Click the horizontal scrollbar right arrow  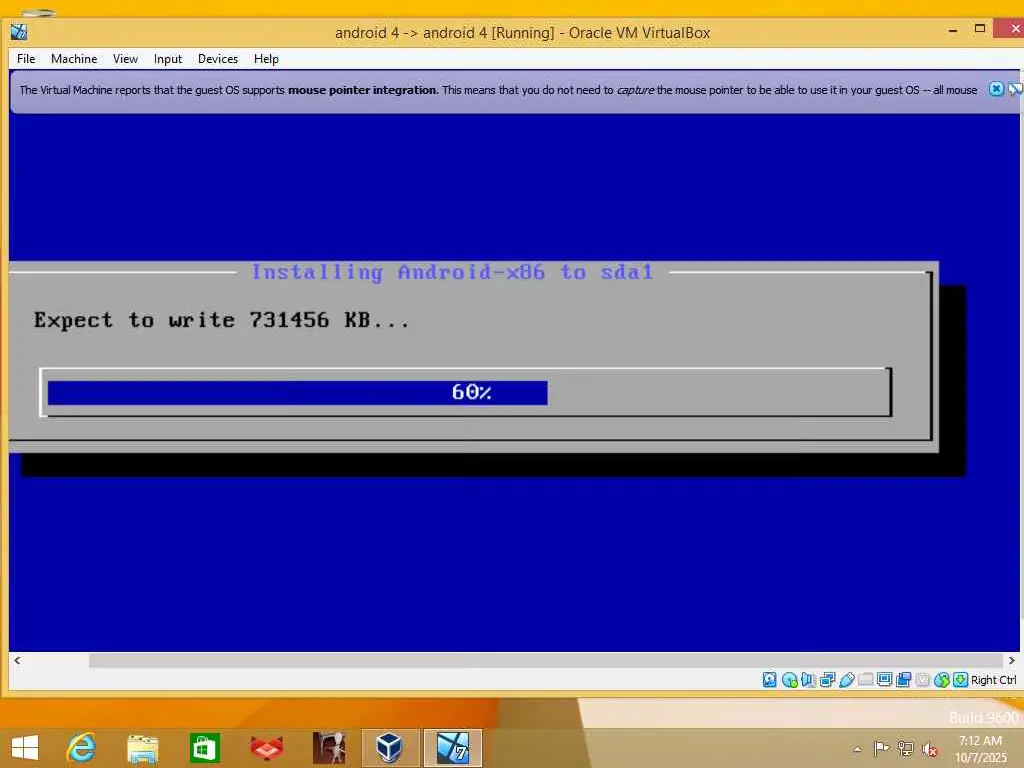(1011, 661)
